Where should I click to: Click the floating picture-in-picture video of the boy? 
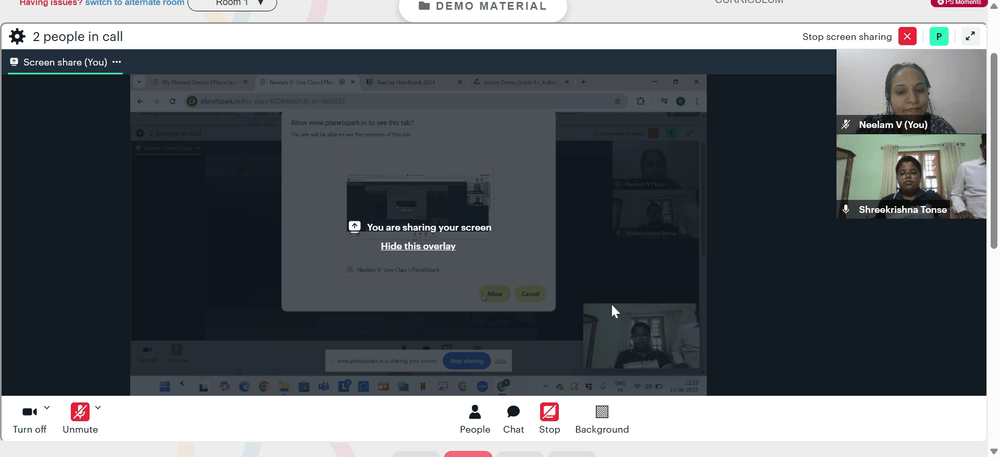click(641, 336)
